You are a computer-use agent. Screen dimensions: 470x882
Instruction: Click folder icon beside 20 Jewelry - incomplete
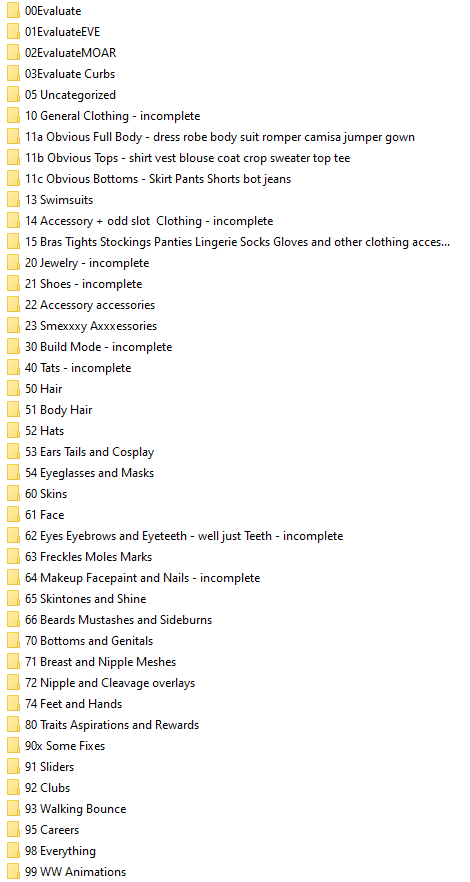coord(13,263)
